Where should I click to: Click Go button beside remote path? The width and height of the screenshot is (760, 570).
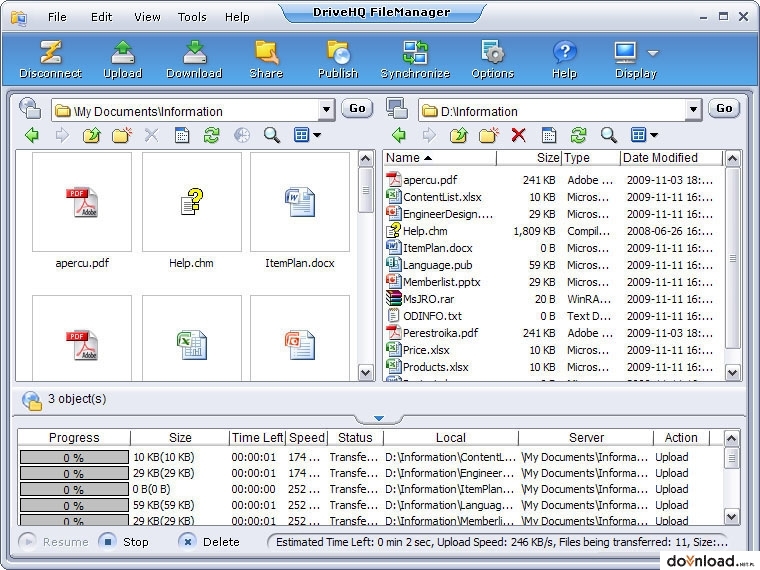(357, 109)
